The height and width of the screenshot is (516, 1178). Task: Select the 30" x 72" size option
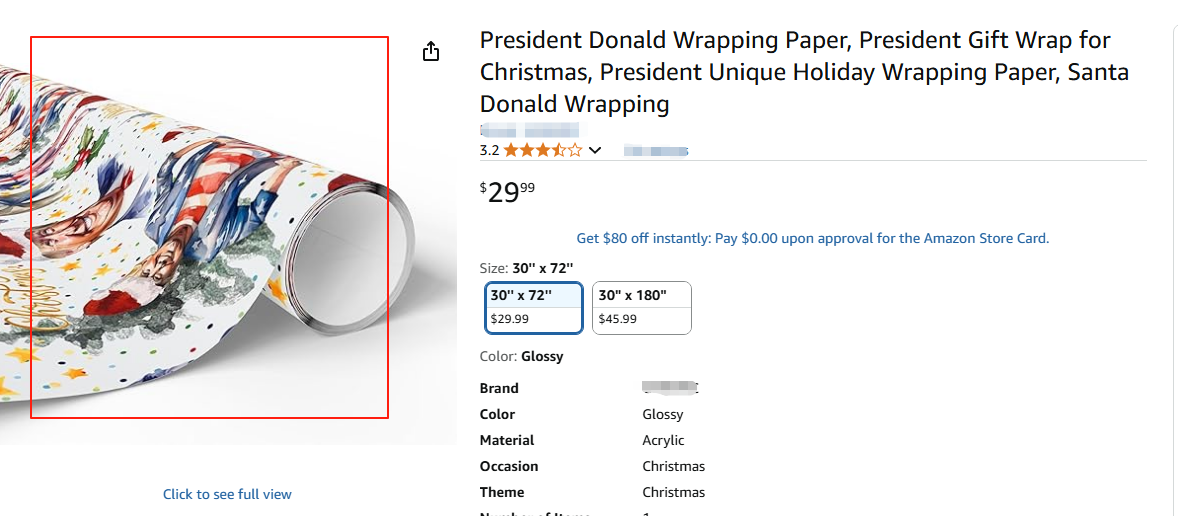point(534,307)
